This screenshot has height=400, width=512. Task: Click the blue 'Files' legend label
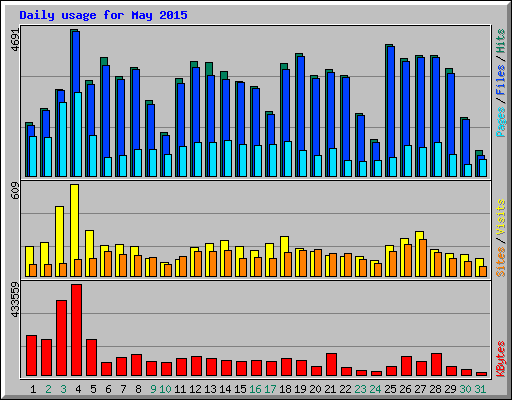pyautogui.click(x=501, y=80)
